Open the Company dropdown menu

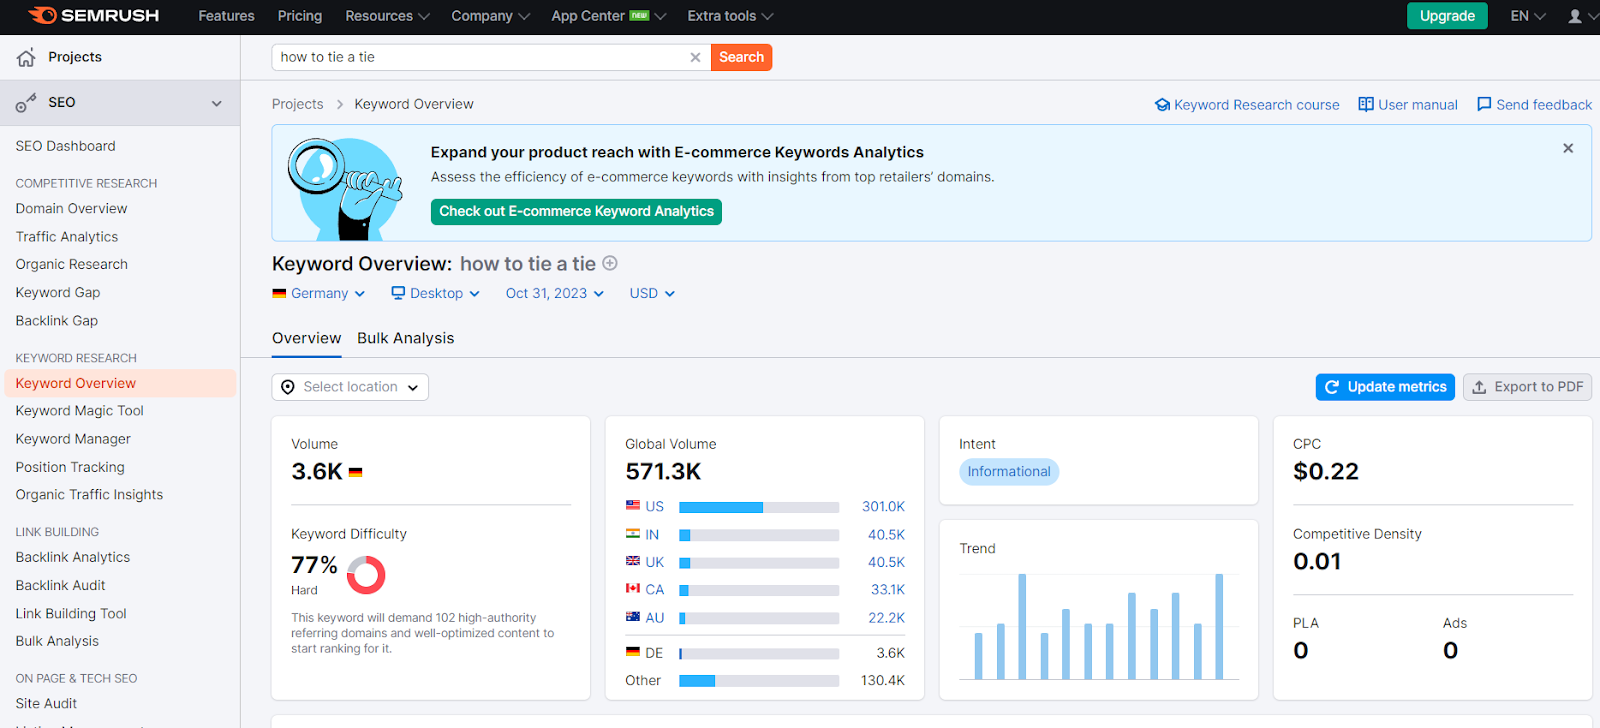(x=490, y=16)
